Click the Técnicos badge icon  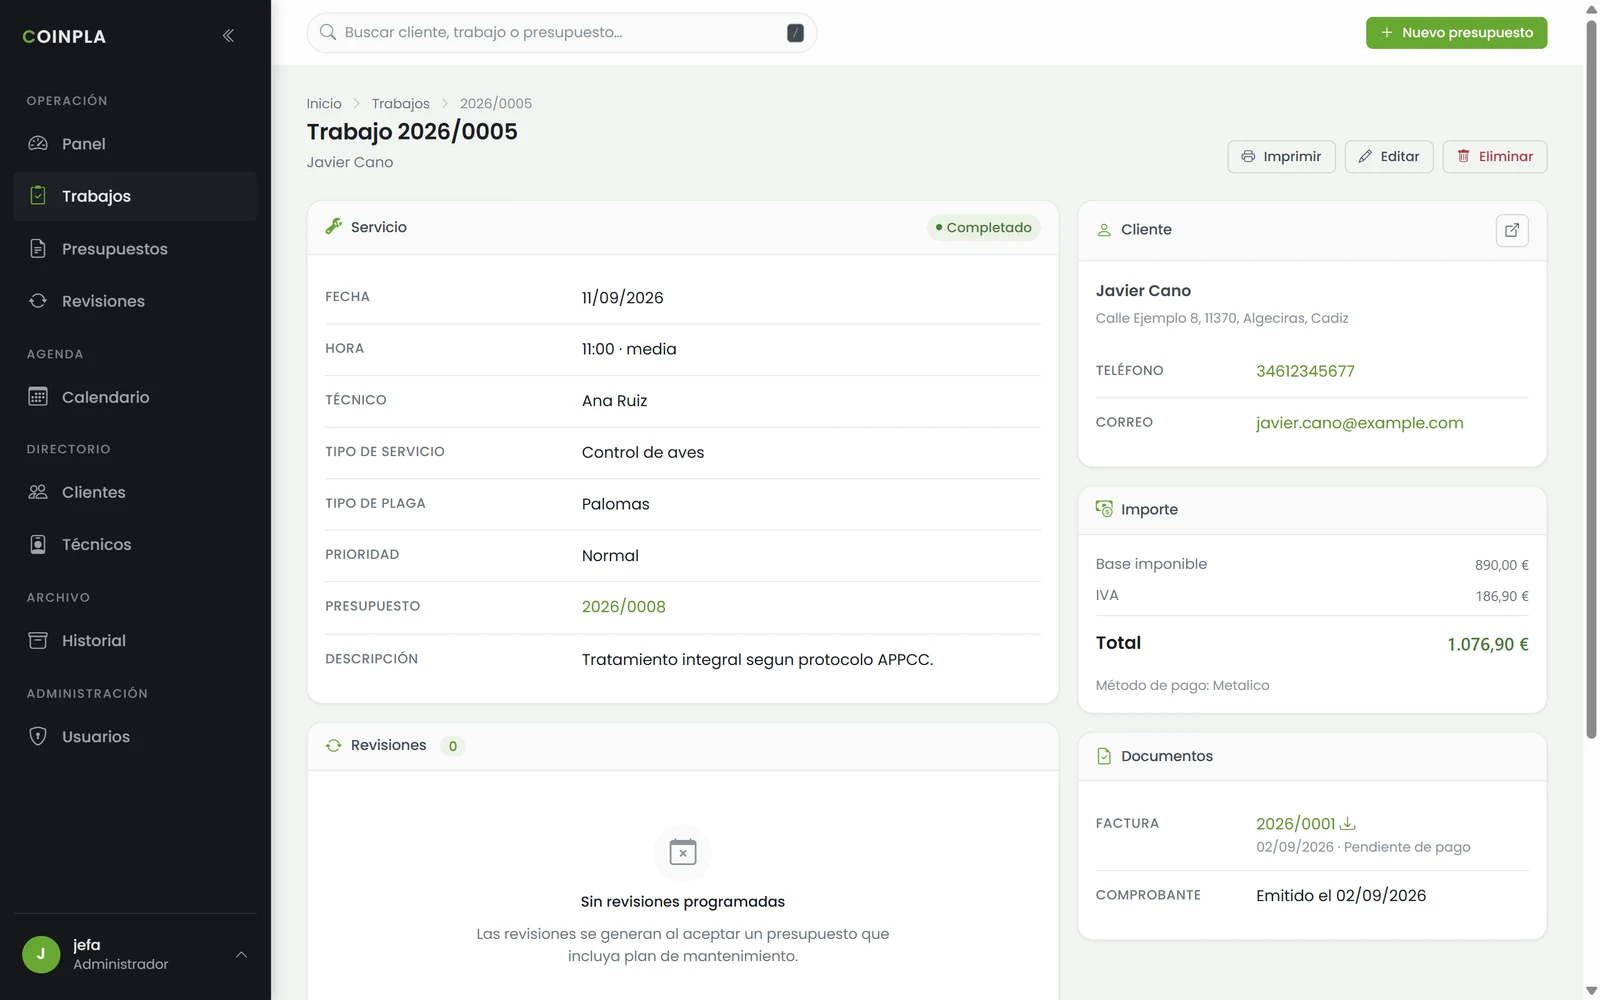(x=38, y=544)
